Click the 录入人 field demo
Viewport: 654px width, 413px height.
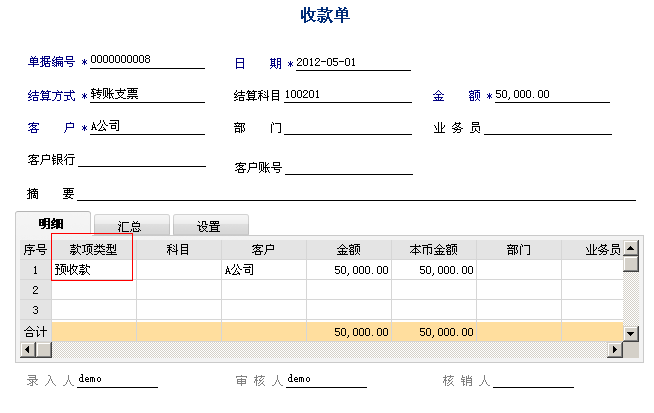click(118, 379)
